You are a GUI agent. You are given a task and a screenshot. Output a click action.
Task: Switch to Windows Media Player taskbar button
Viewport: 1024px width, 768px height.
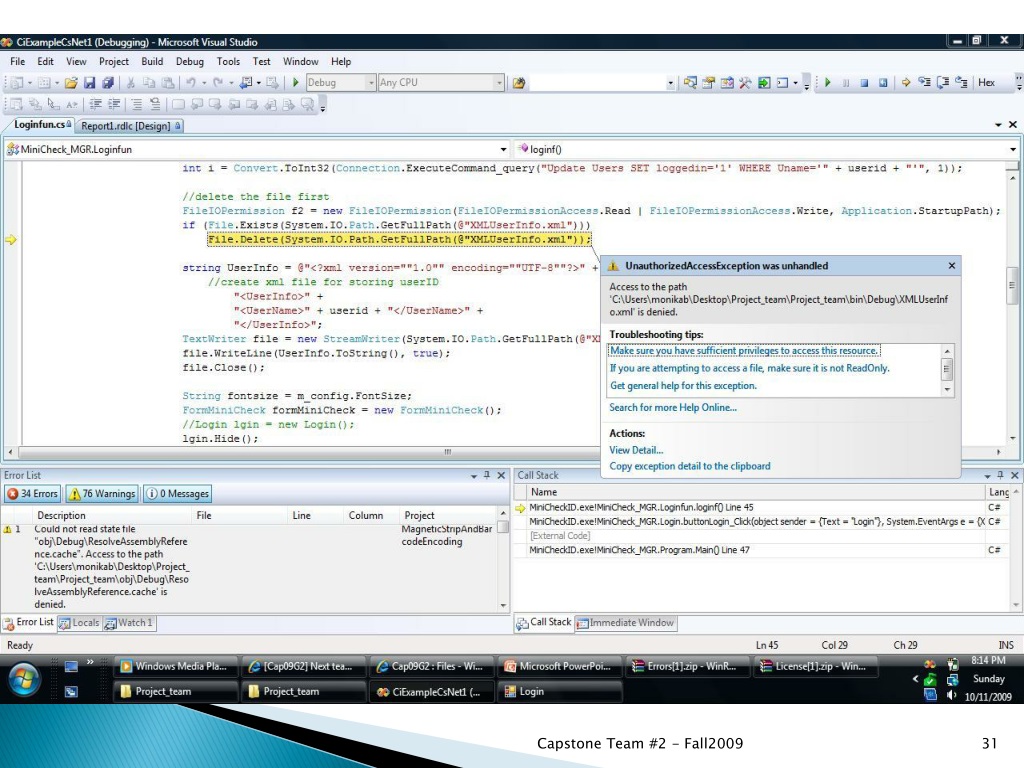click(x=174, y=667)
